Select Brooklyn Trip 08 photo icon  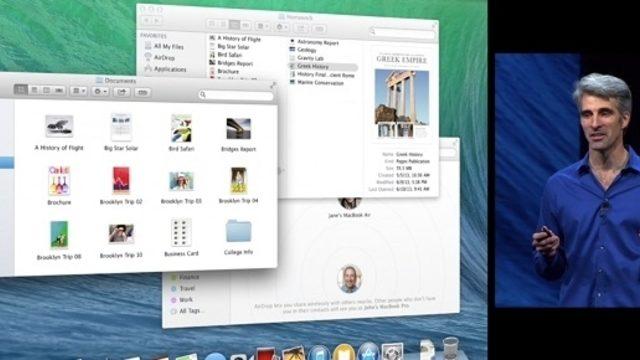pos(59,235)
